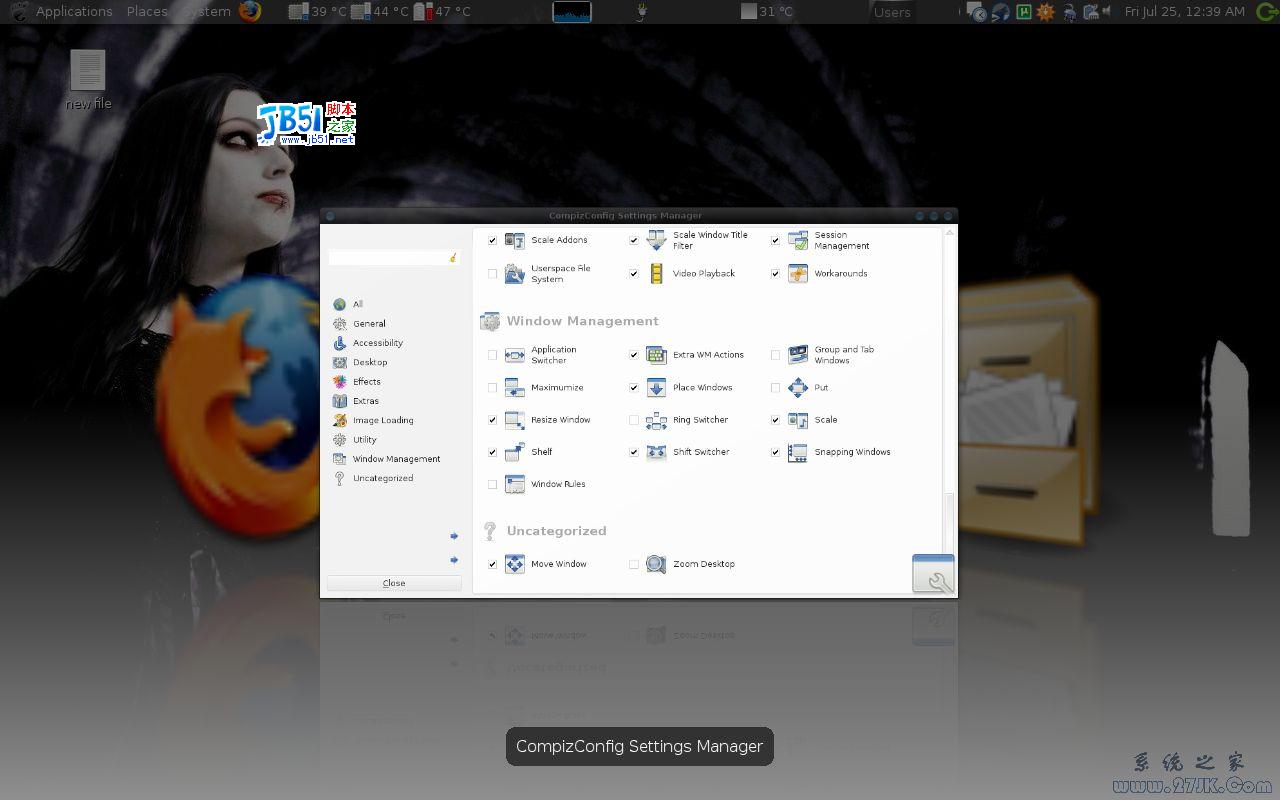
Task: Enable the Group and Tab Windows checkbox
Action: 775,355
